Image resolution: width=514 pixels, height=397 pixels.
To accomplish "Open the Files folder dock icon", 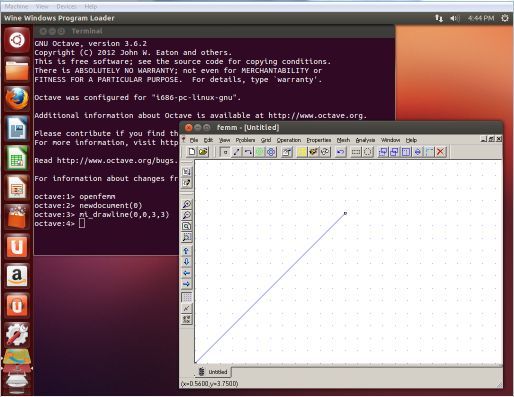I will tap(17, 70).
